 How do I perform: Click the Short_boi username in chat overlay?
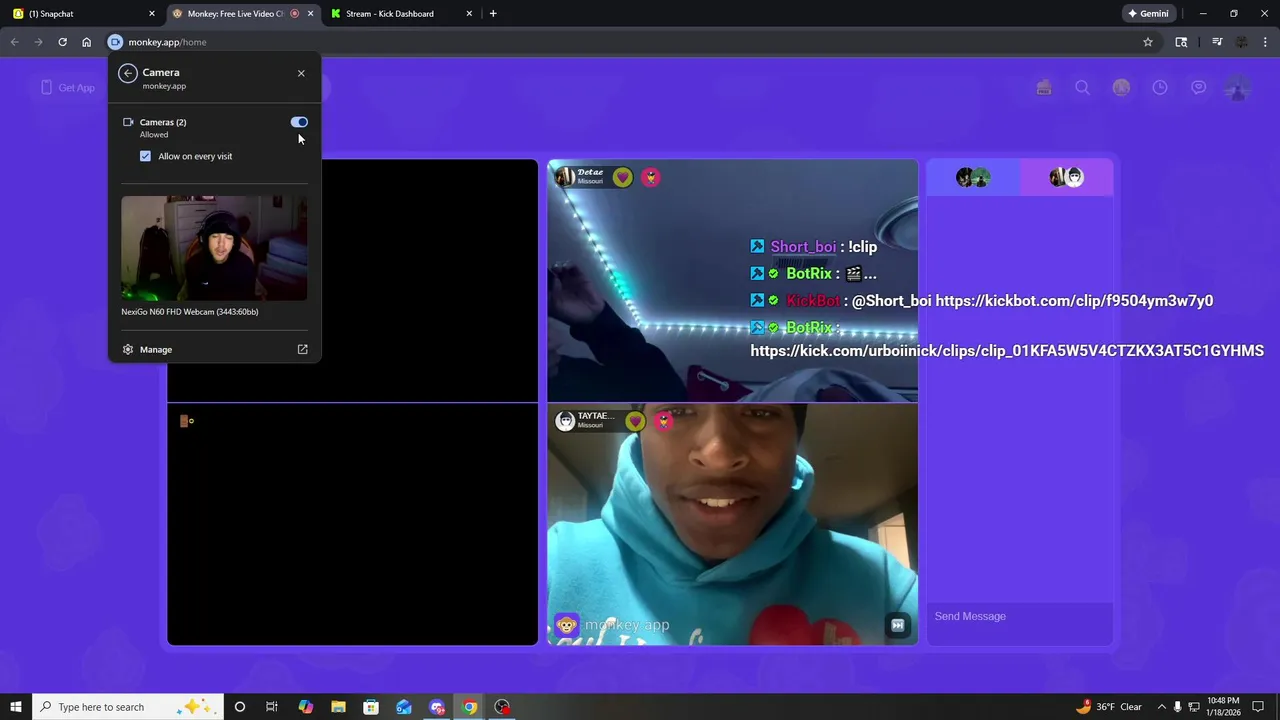pos(803,247)
